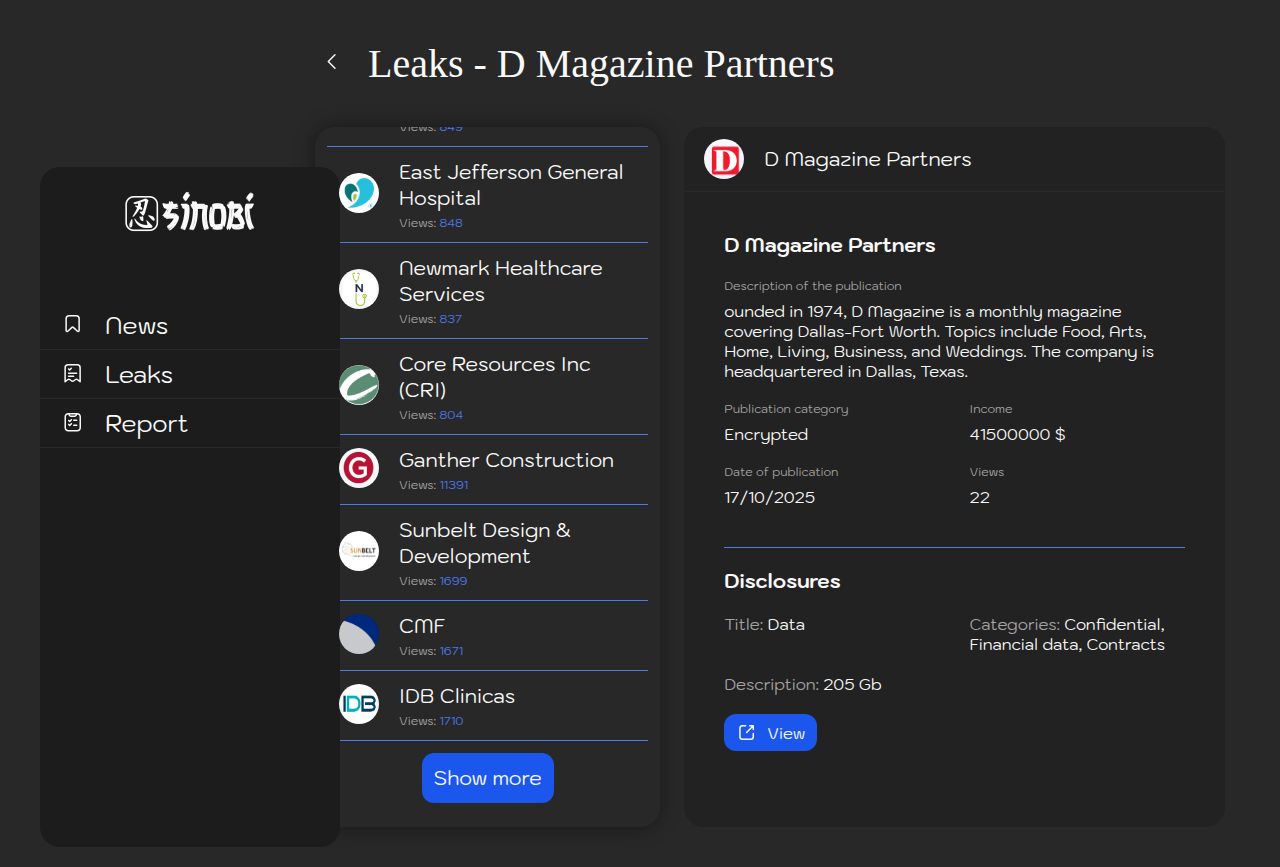Select the IDB Clinicas entry title
The height and width of the screenshot is (867, 1280).
tap(457, 696)
